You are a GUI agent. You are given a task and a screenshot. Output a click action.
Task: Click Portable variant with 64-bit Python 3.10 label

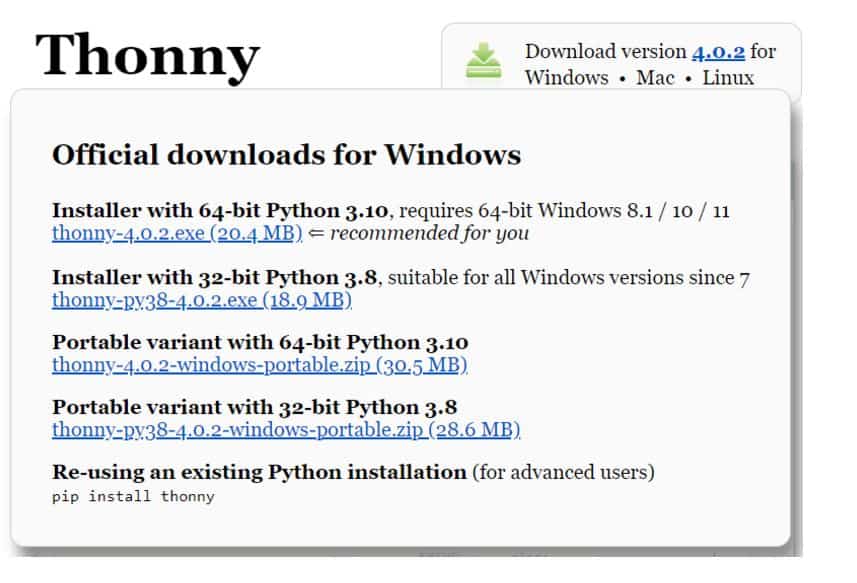(x=260, y=343)
